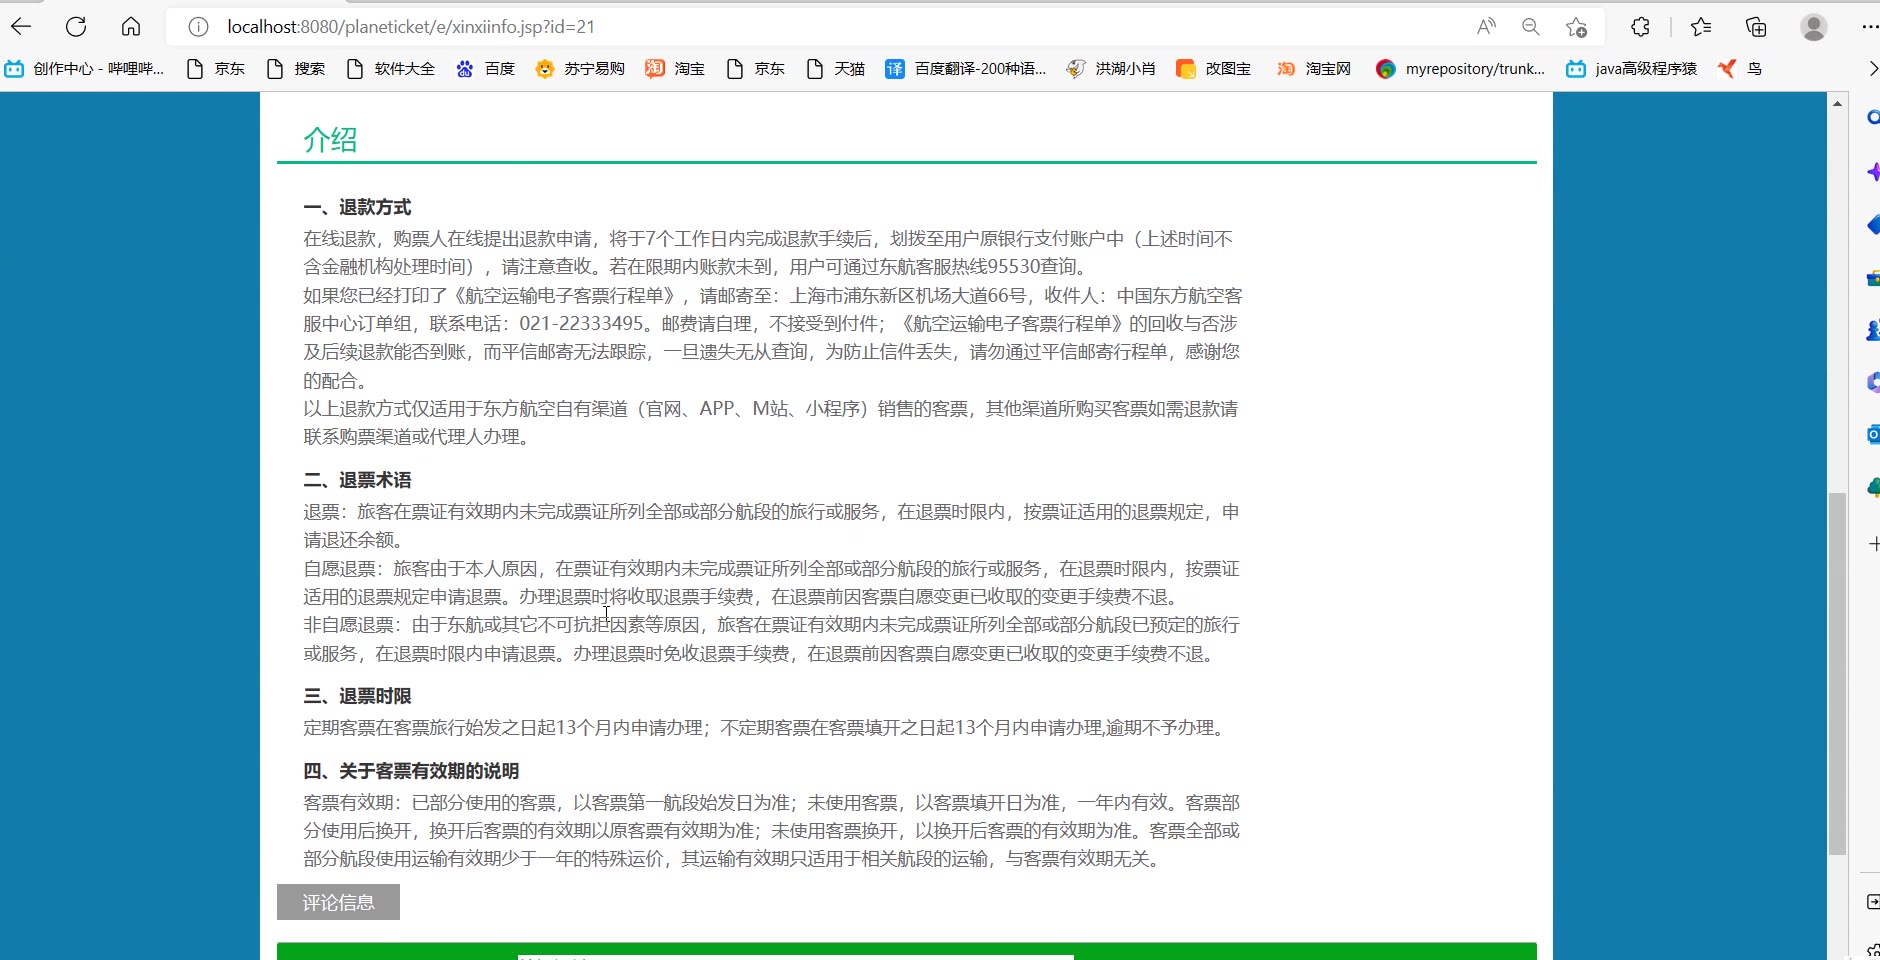The image size is (1880, 960).
Task: Open 淘宝网 bookmark
Action: click(x=1313, y=68)
